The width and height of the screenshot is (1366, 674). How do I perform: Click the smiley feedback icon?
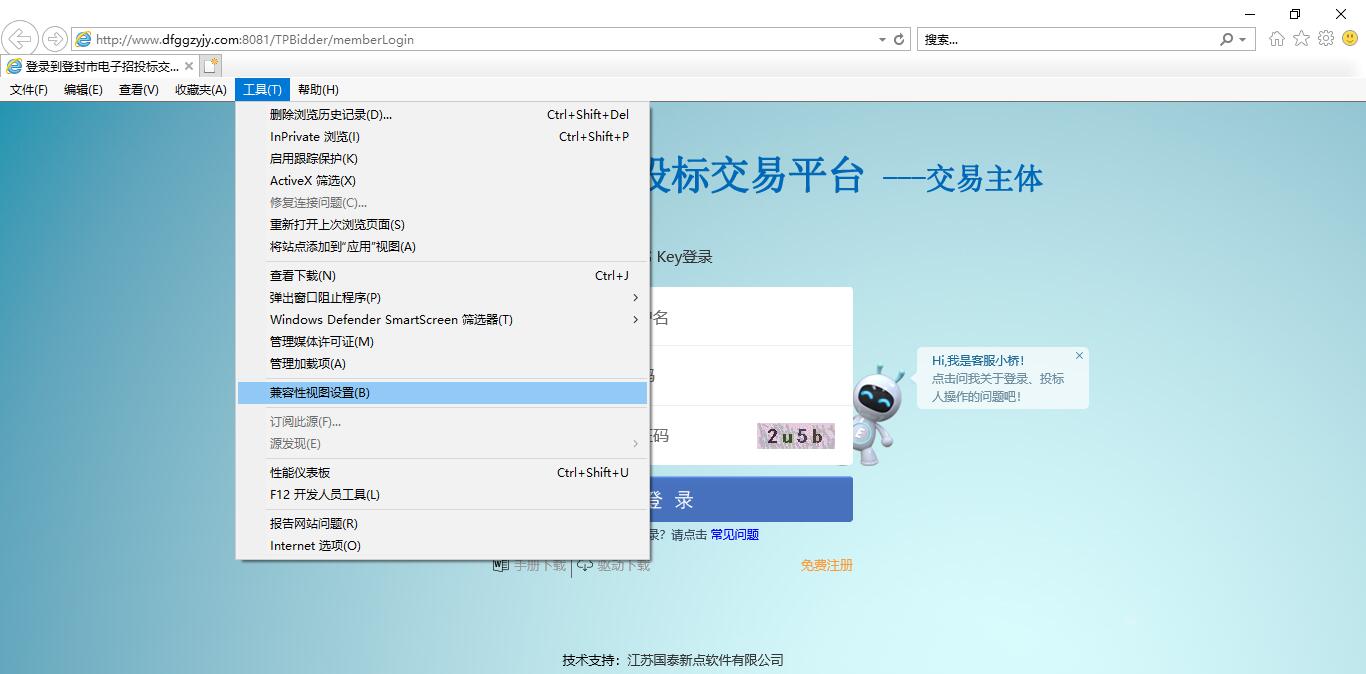(1350, 39)
